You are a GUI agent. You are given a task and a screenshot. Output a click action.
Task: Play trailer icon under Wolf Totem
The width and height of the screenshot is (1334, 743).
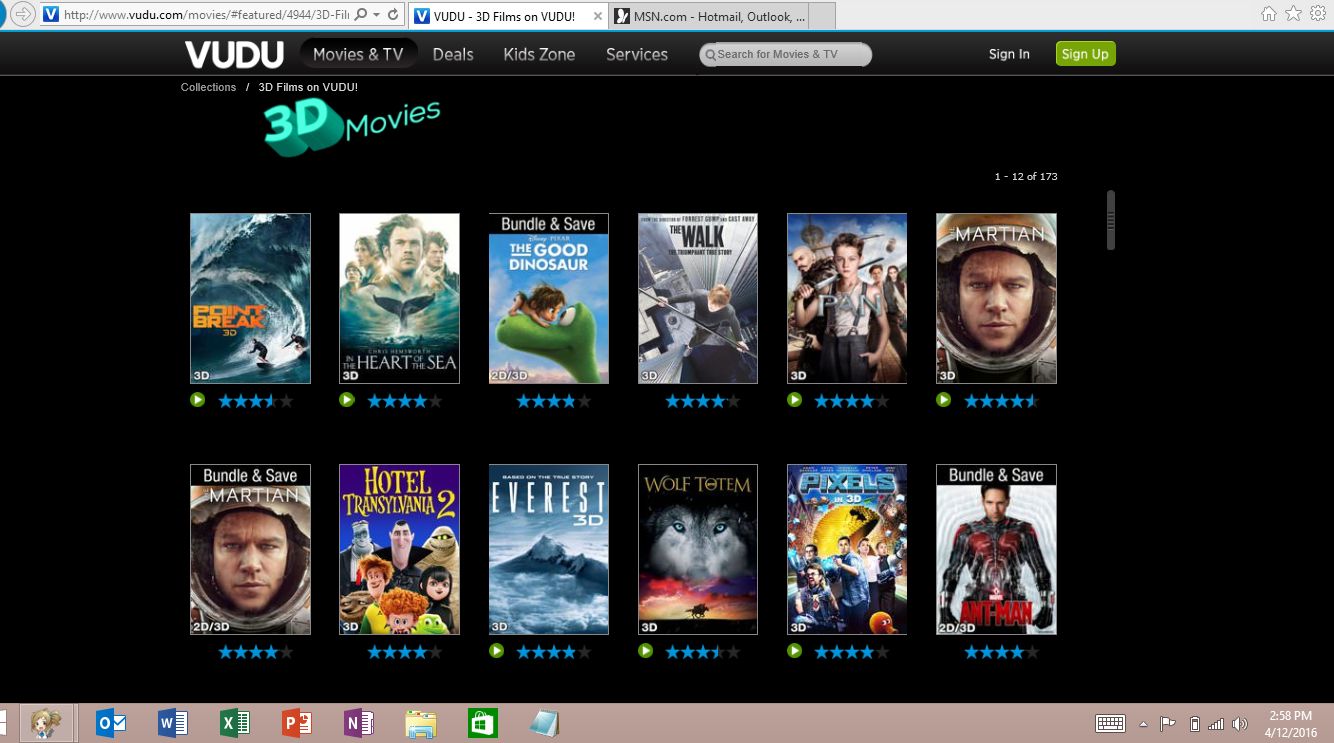646,651
